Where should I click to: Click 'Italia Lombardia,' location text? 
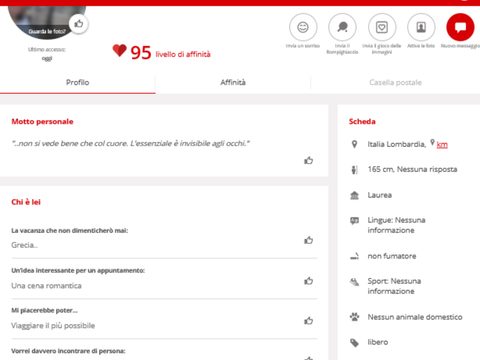tap(397, 144)
